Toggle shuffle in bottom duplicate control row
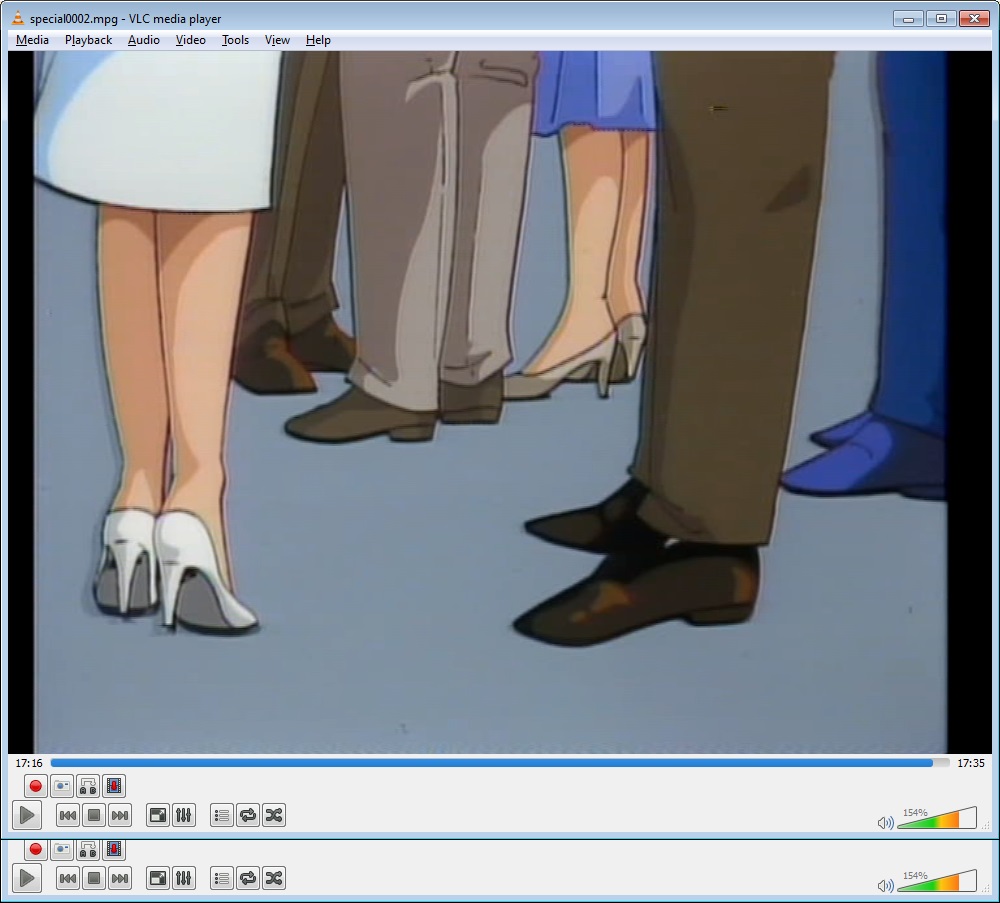This screenshot has height=903, width=1000. click(274, 878)
